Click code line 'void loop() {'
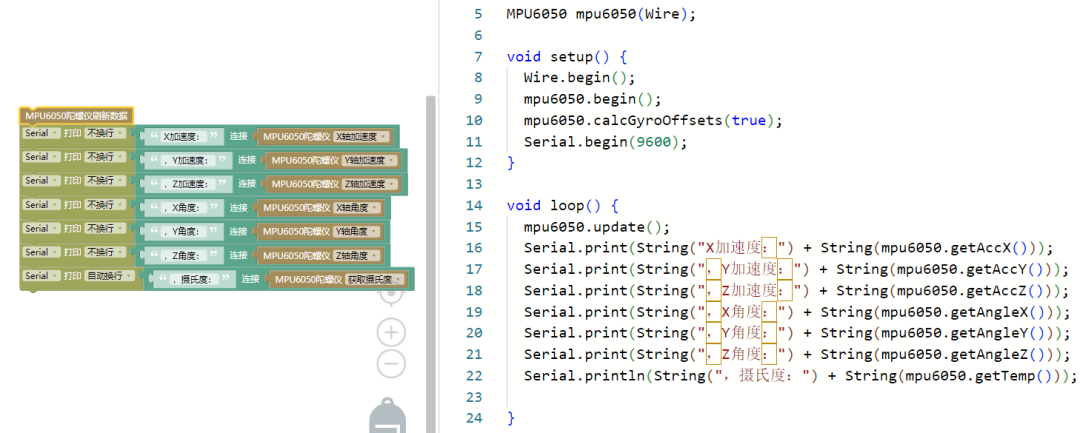The height and width of the screenshot is (433, 1080). click(x=562, y=205)
